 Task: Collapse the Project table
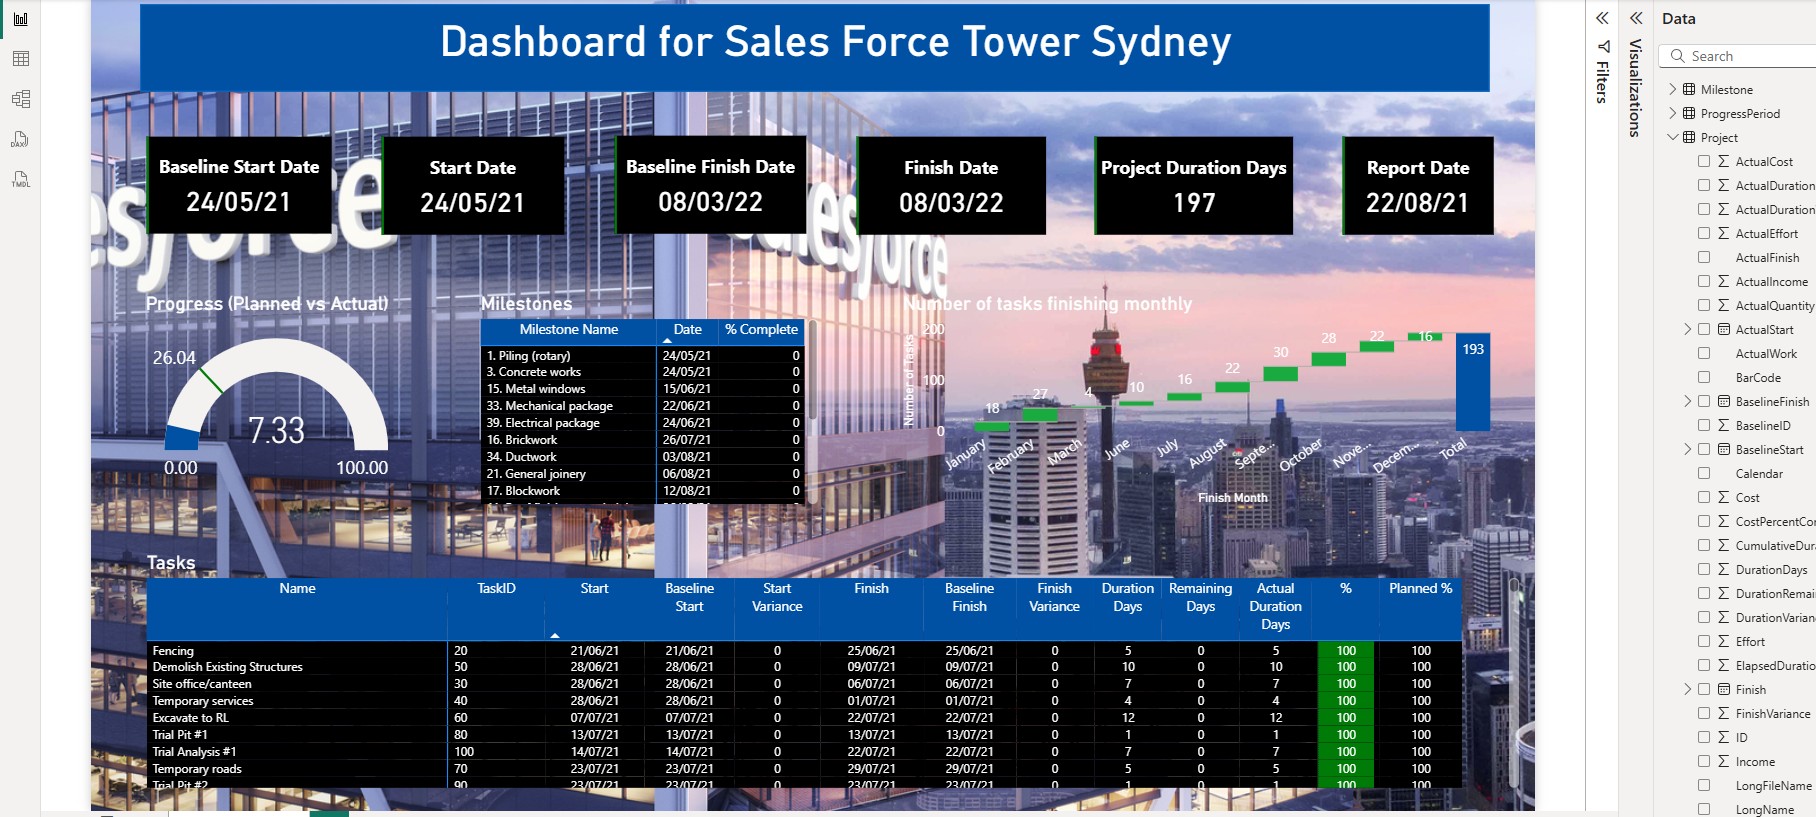1672,137
